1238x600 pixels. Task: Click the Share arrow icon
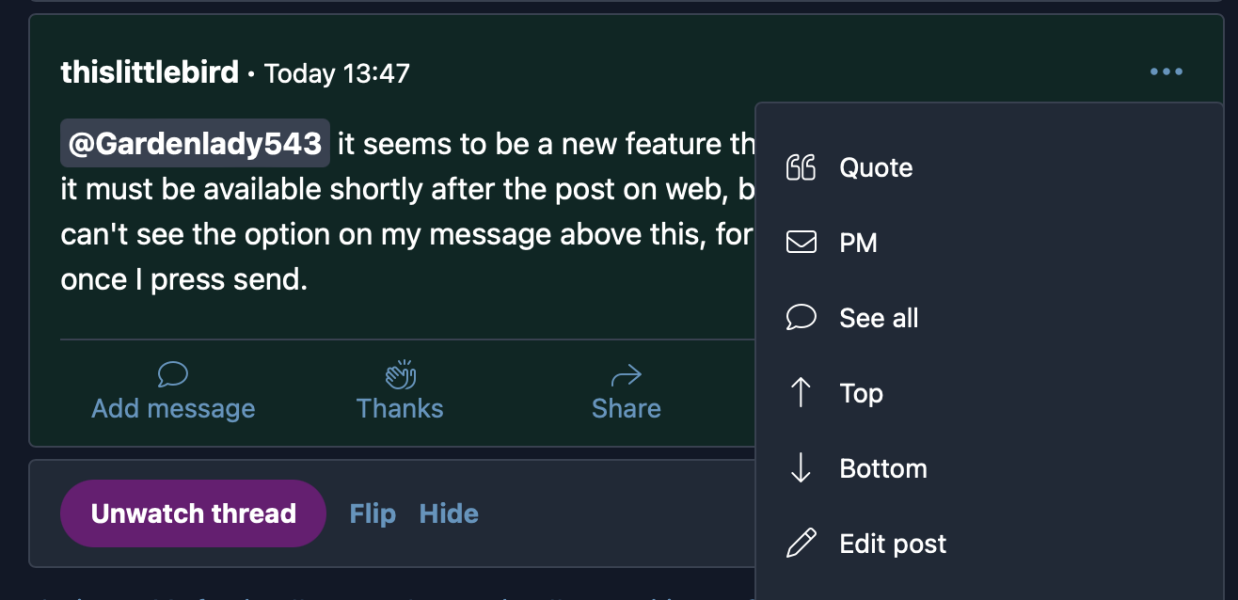(626, 375)
